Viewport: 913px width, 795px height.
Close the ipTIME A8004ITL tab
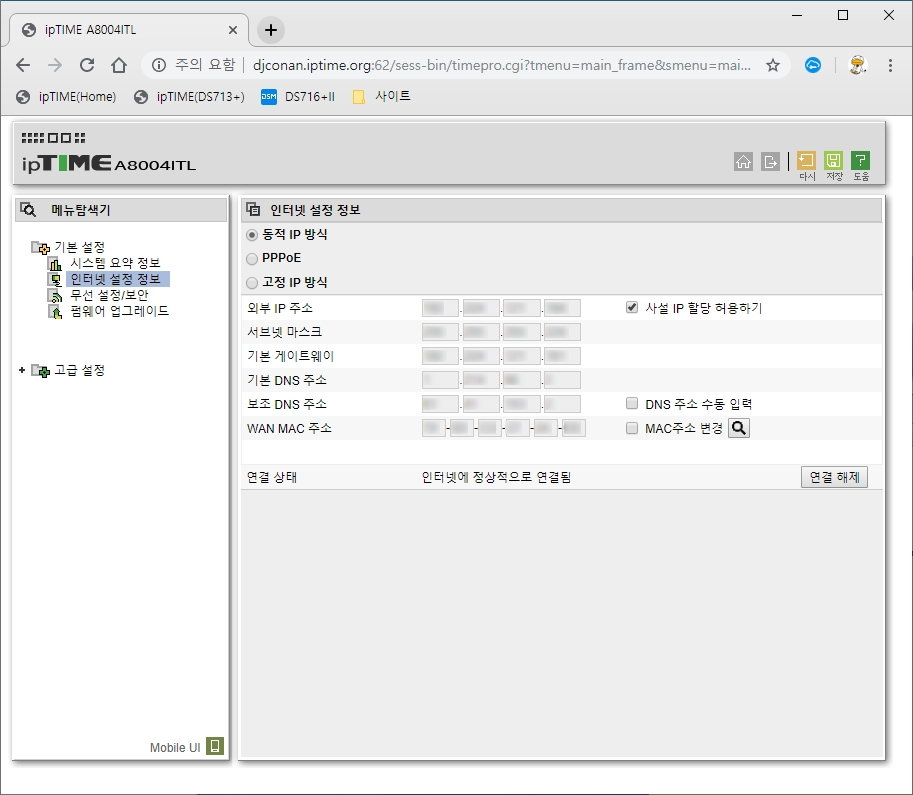coord(233,30)
